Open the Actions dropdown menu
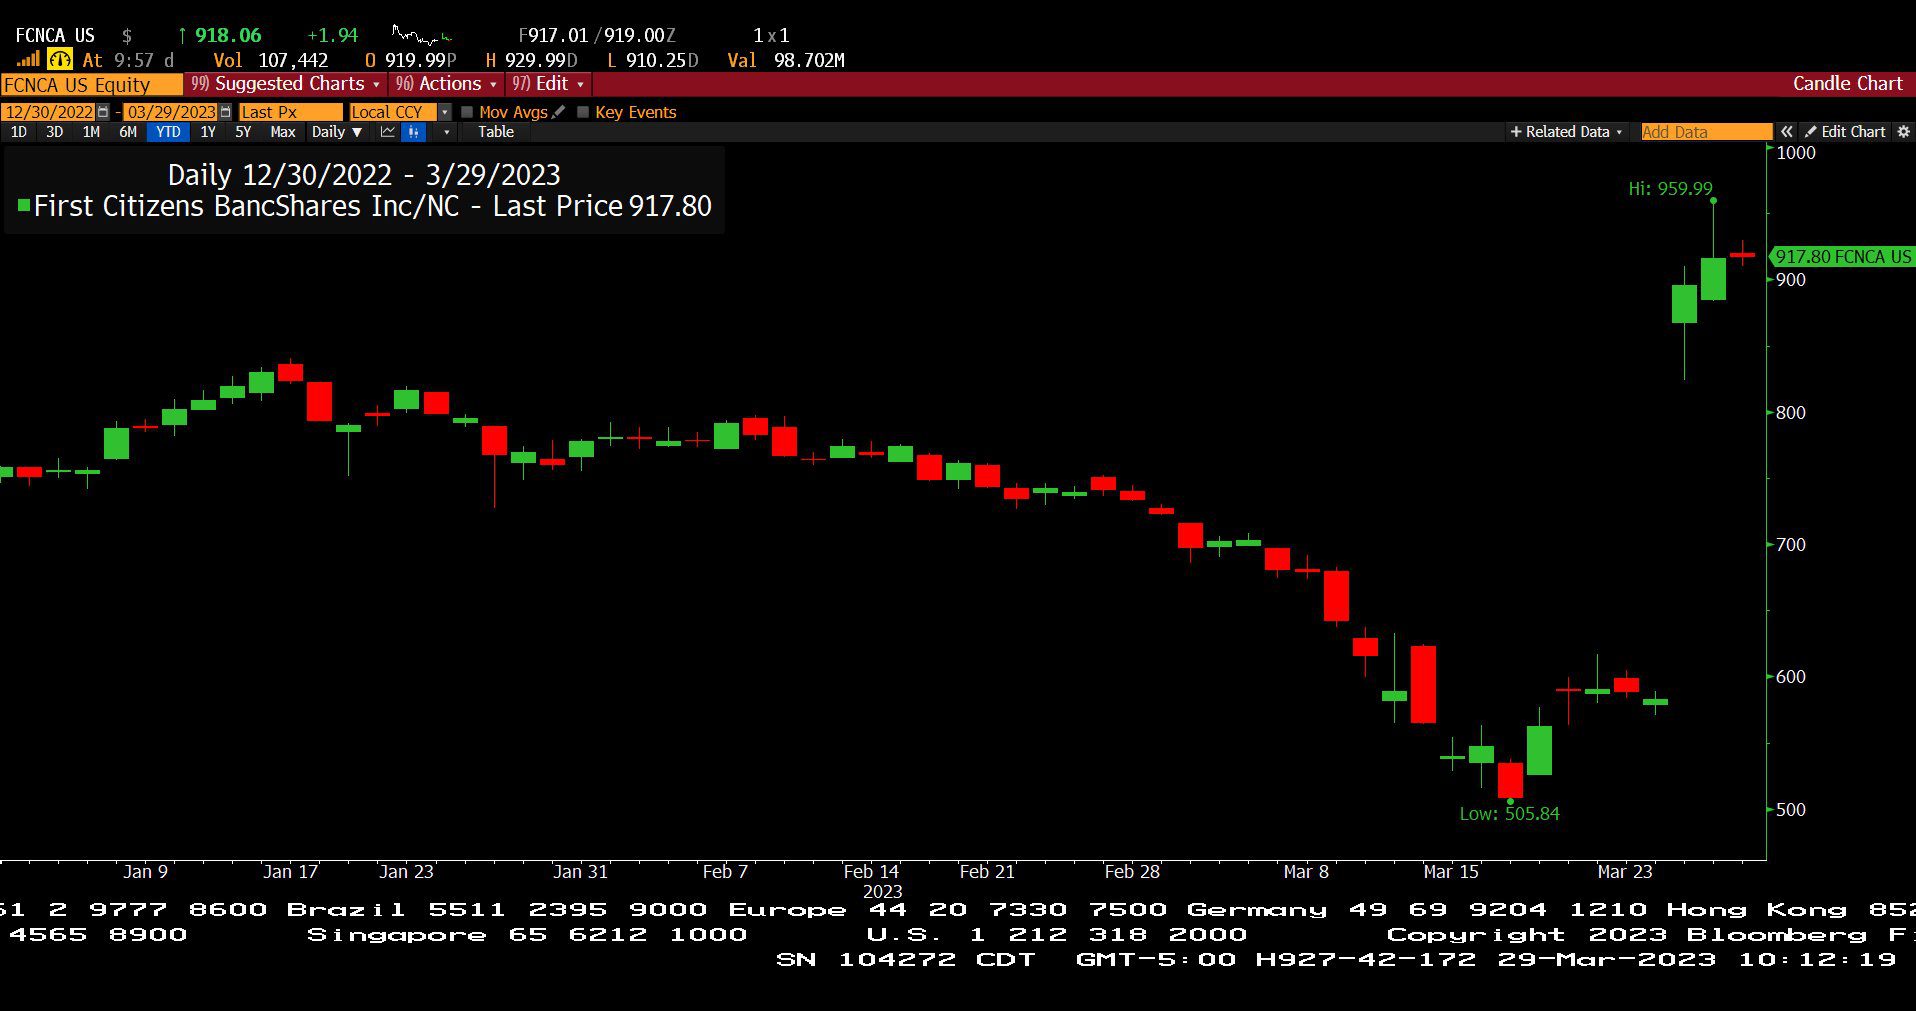 446,84
